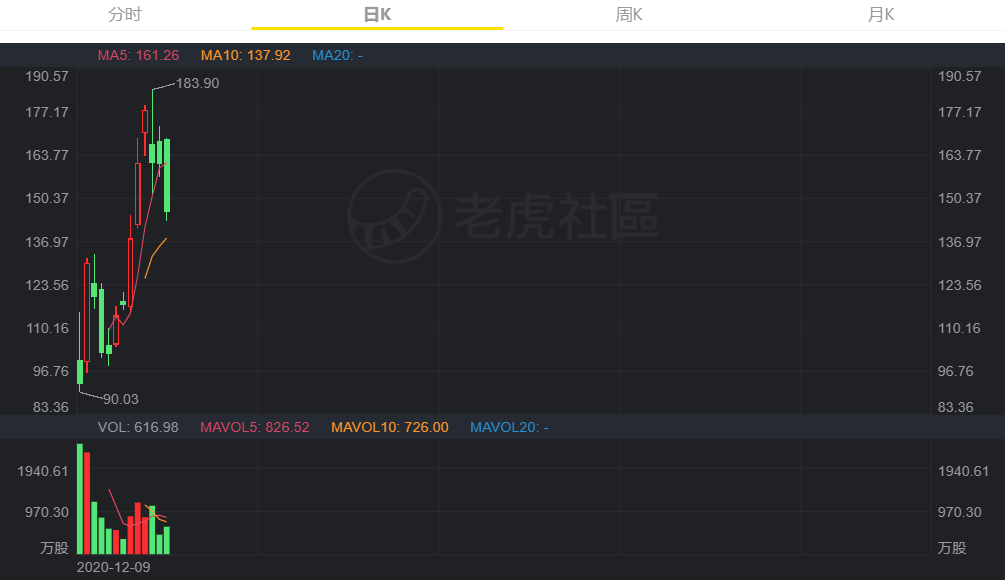Click the MA5: 161.26 indicator label
This screenshot has width=1005, height=580.
(138, 55)
